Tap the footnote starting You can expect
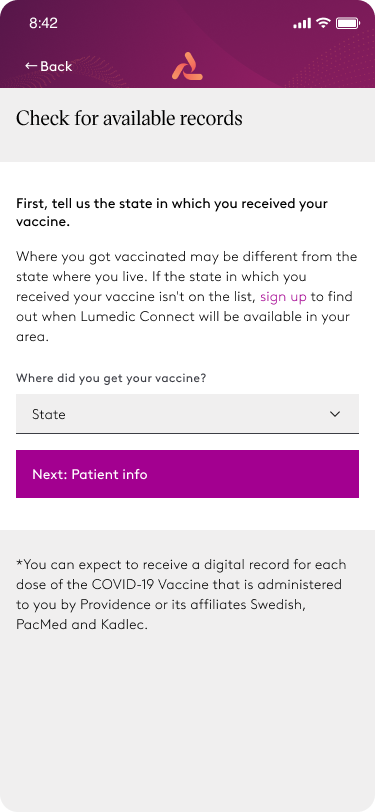This screenshot has height=812, width=375. pyautogui.click(x=181, y=594)
